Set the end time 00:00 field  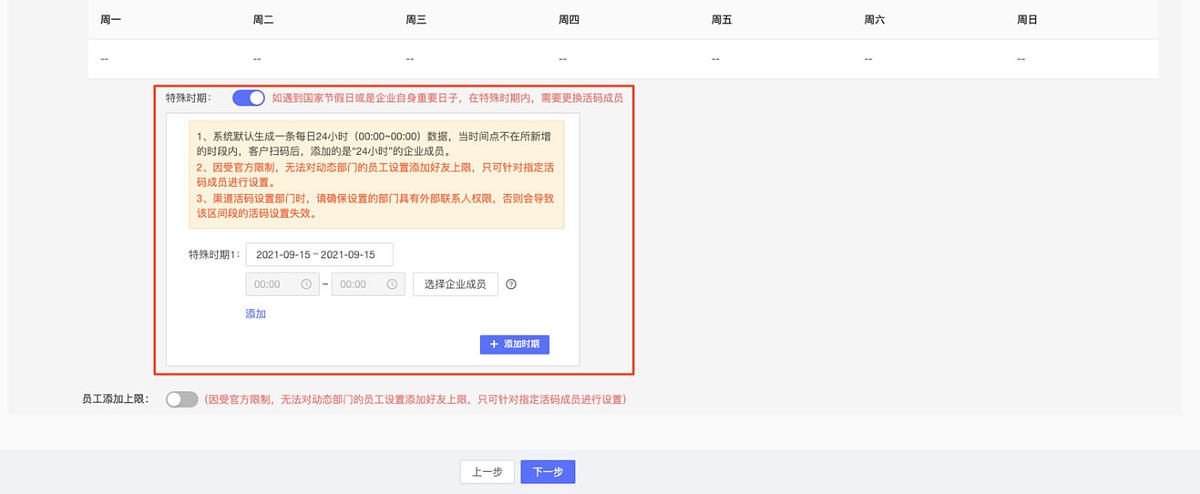click(368, 284)
